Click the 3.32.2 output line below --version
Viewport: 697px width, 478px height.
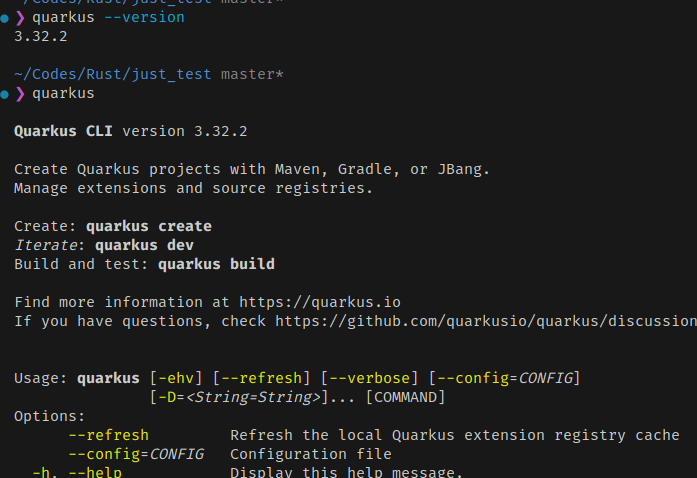41,36
